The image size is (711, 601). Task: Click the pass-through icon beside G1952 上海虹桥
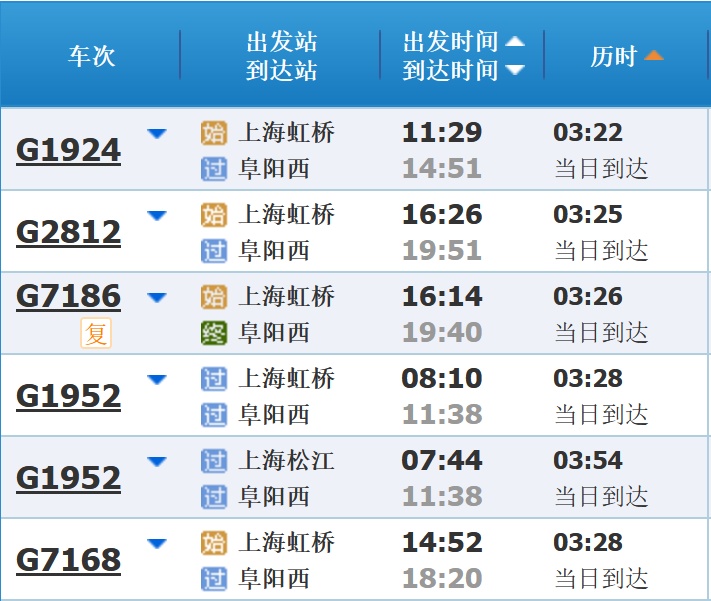coord(214,379)
